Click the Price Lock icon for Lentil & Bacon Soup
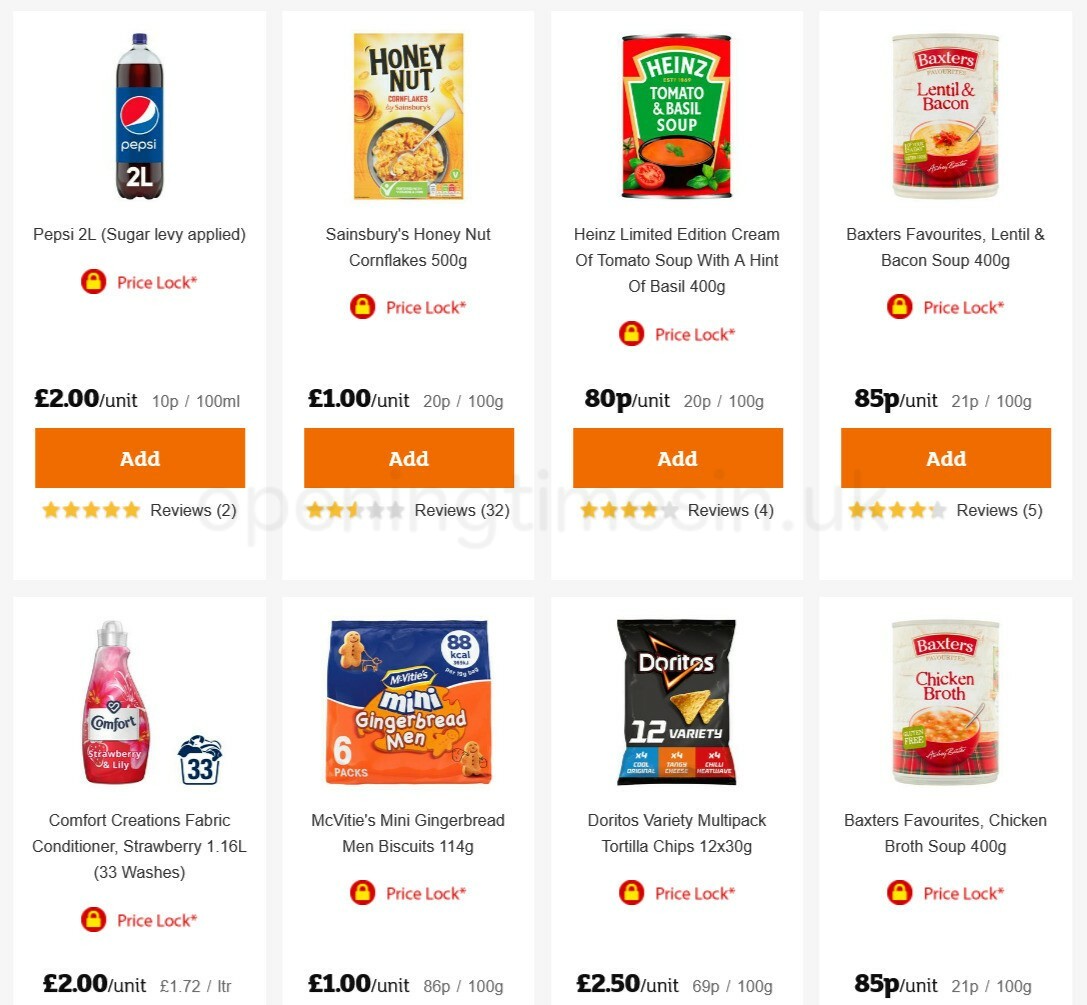This screenshot has height=1005, width=1087. pos(899,307)
